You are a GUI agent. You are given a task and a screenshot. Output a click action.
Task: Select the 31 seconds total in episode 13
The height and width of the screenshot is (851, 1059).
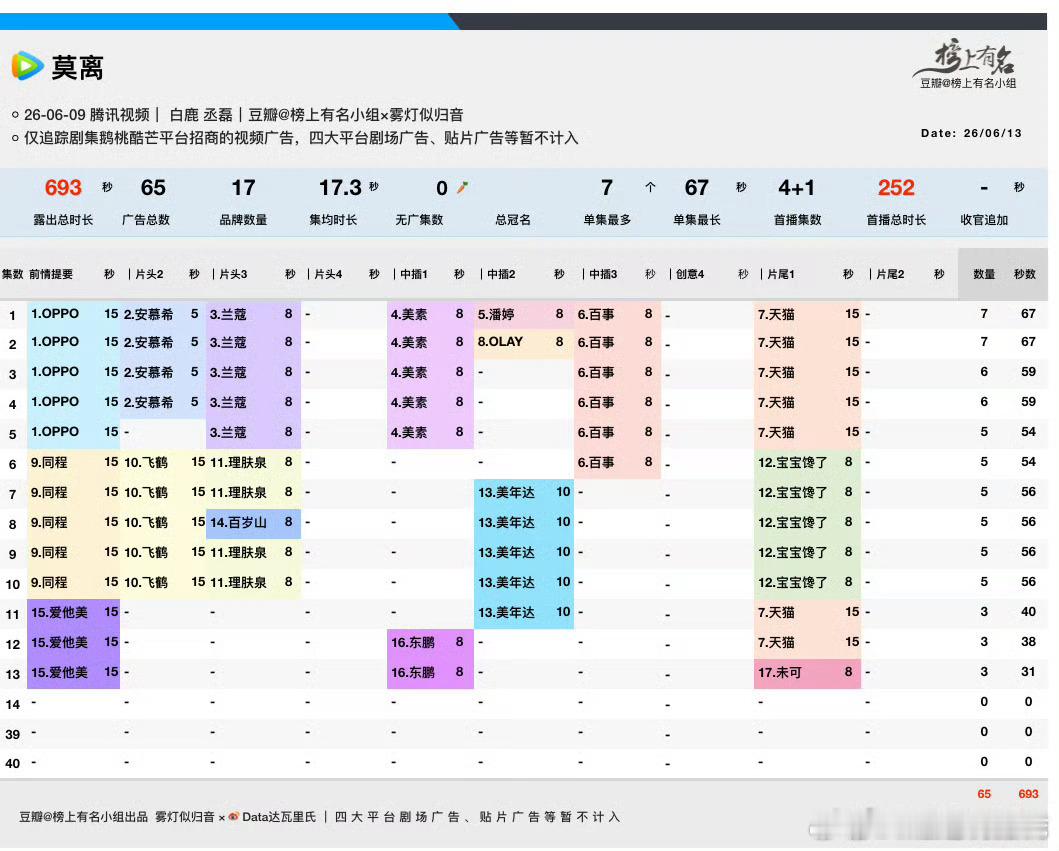coord(1028,672)
